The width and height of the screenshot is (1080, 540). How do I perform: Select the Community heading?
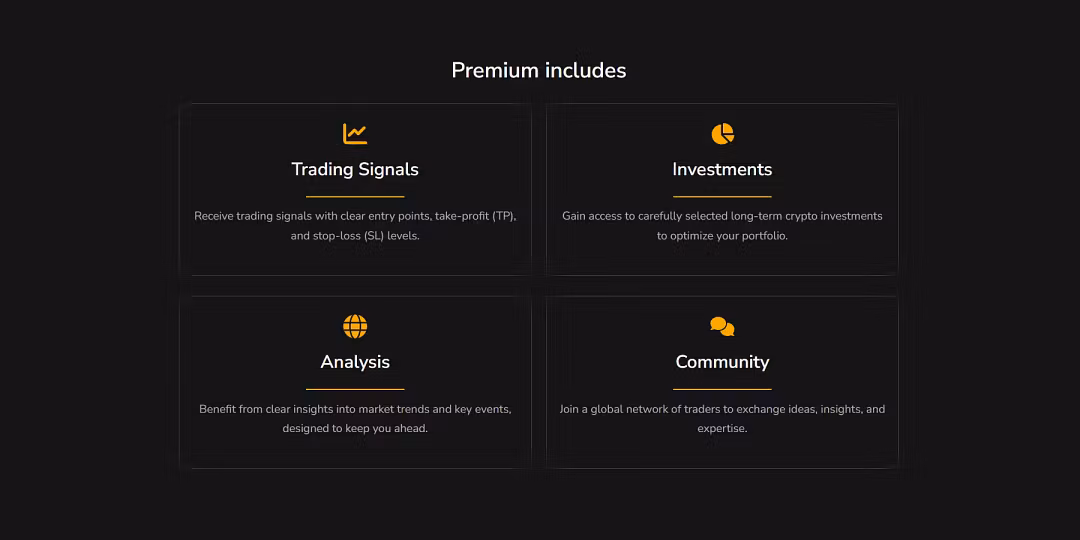tap(723, 362)
